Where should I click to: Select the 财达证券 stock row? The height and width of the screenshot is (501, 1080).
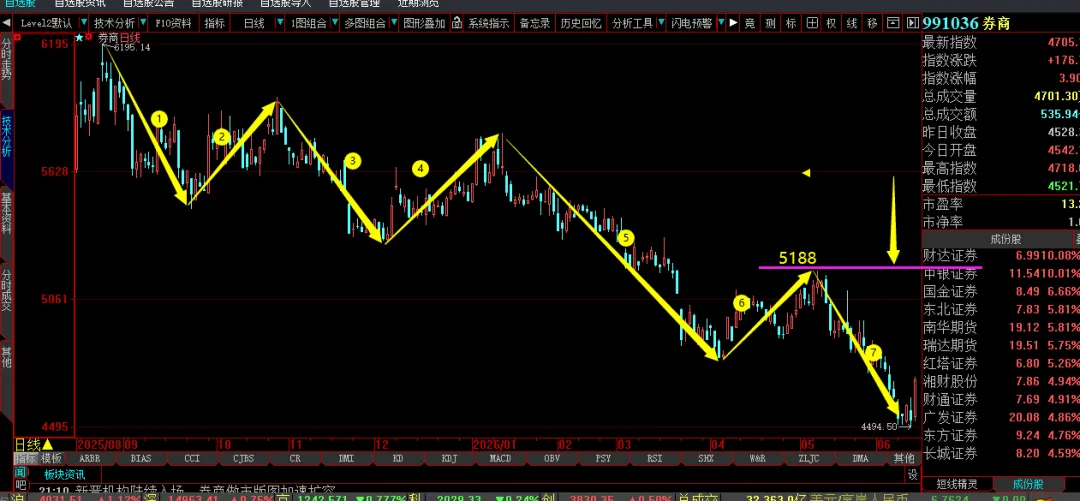tap(1001, 256)
